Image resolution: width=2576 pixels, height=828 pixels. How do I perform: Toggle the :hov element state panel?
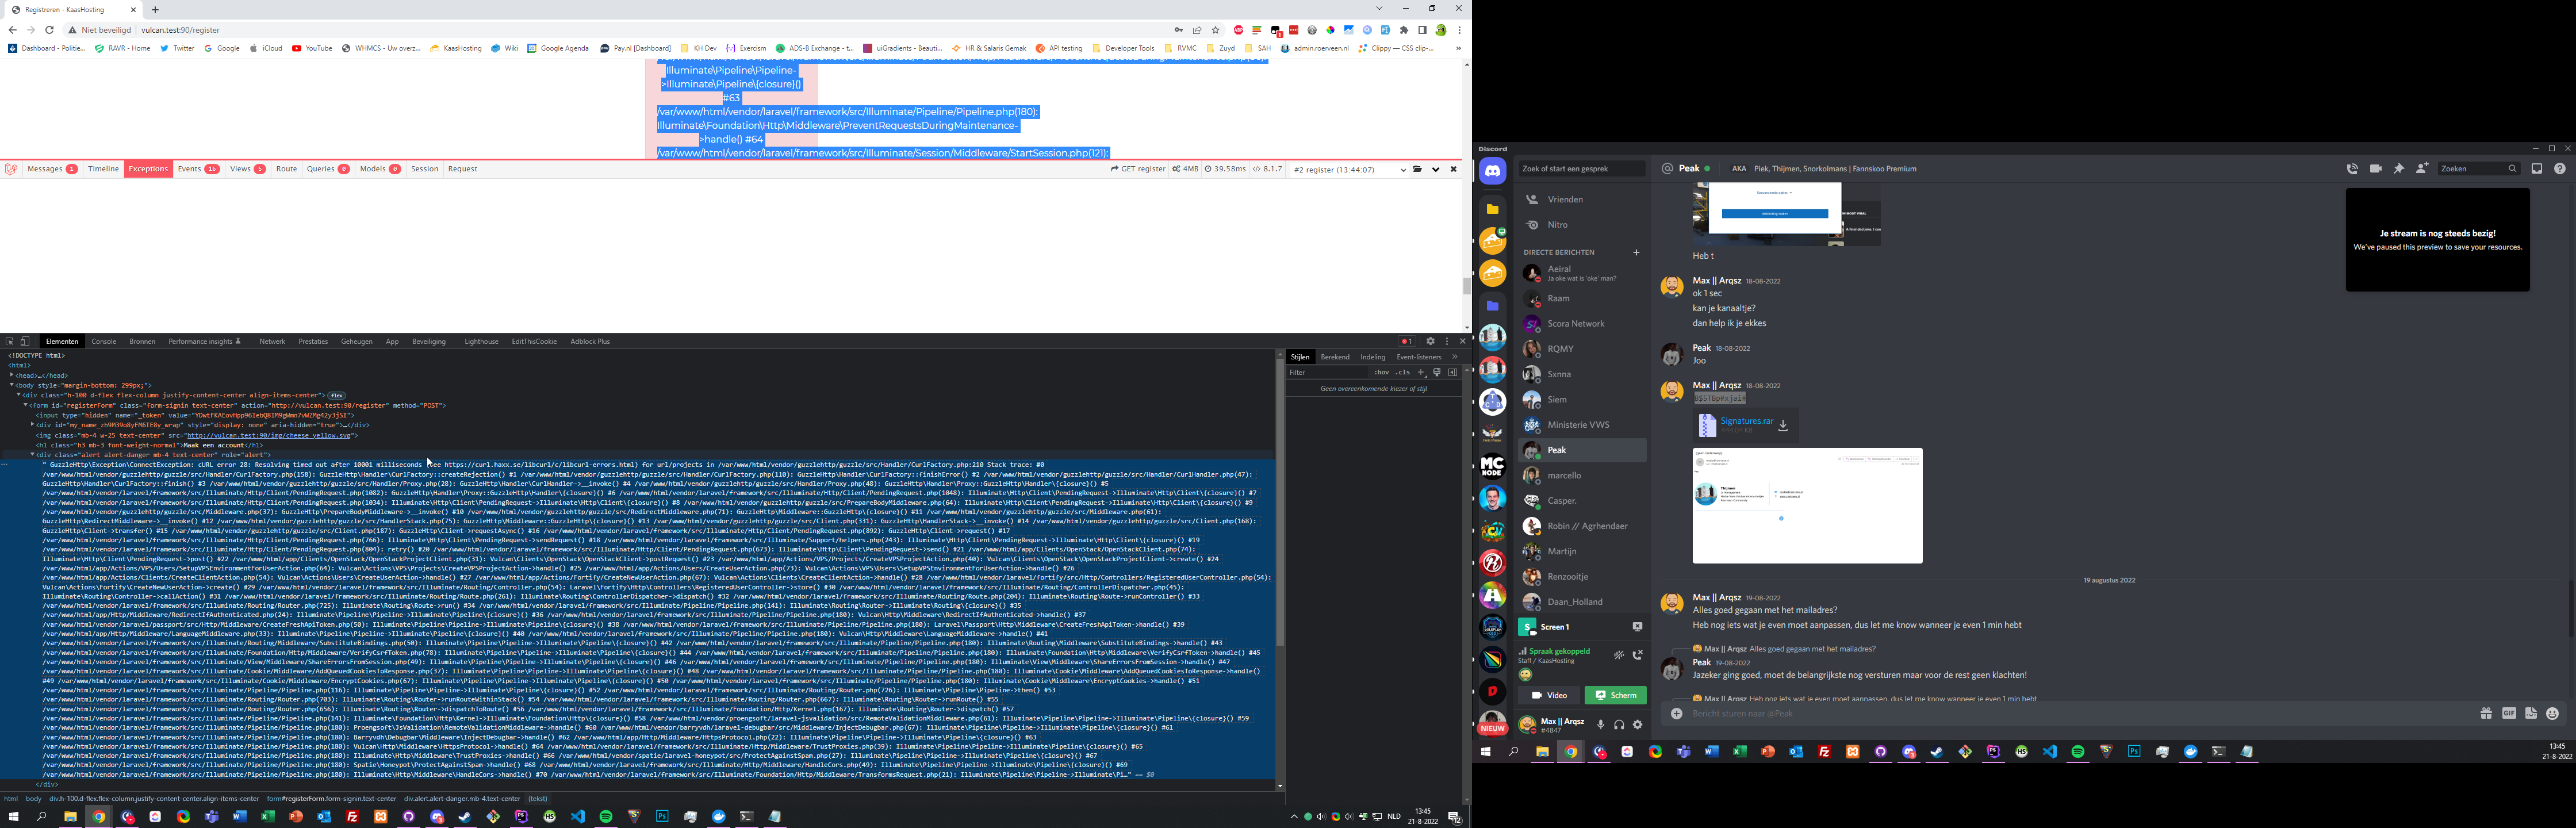click(1381, 372)
